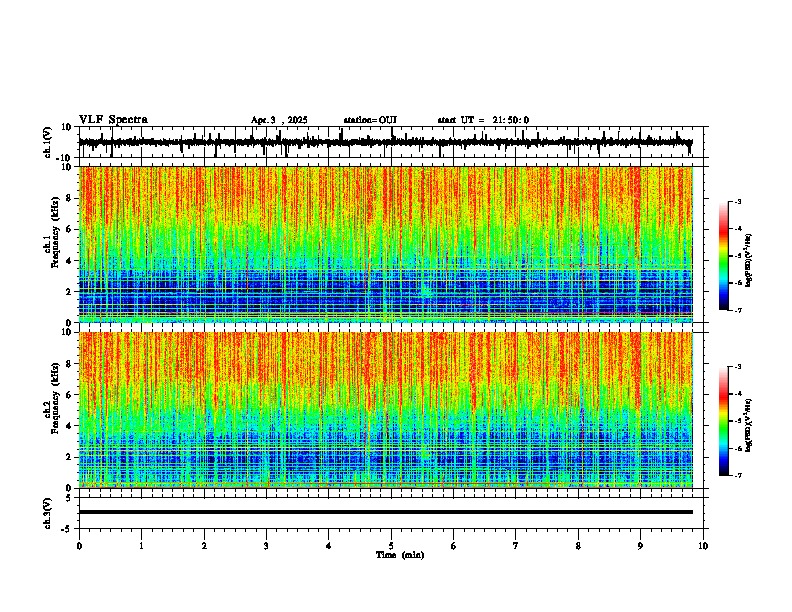The width and height of the screenshot is (792, 612).
Task: Click the "Time (min)" axis title
Action: (400, 555)
